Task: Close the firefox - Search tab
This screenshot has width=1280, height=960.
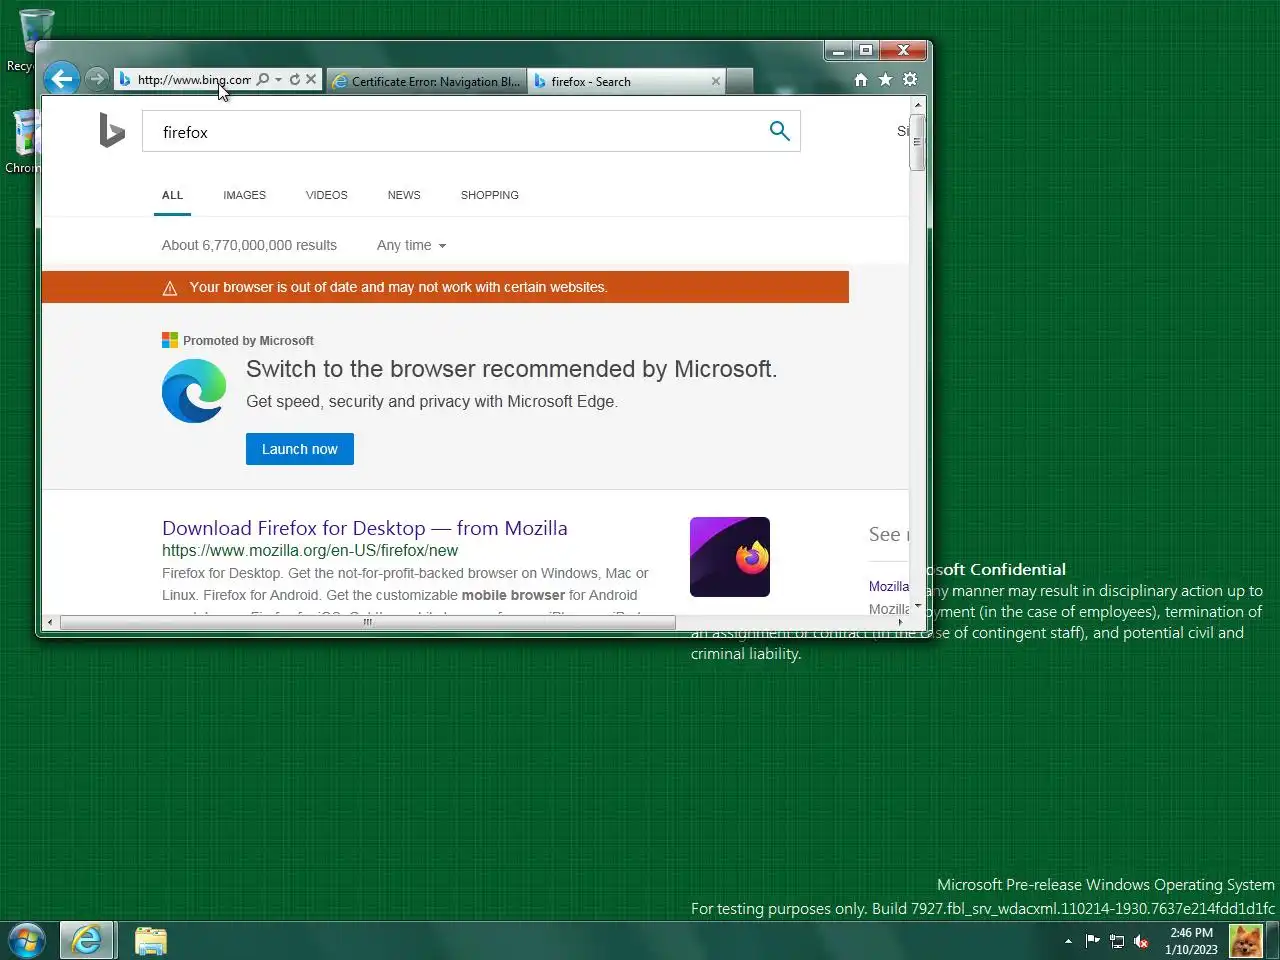Action: coord(716,81)
